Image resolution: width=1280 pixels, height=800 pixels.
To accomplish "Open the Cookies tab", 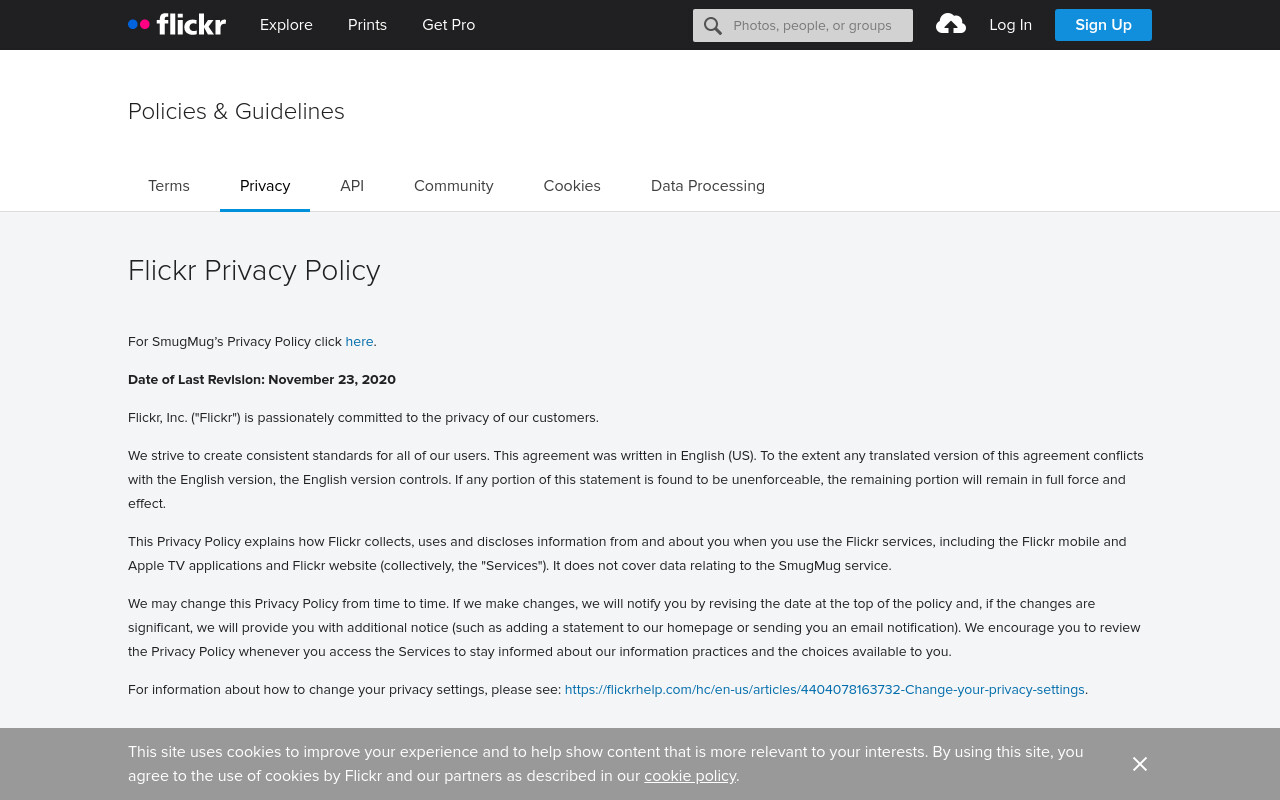I will [x=572, y=186].
